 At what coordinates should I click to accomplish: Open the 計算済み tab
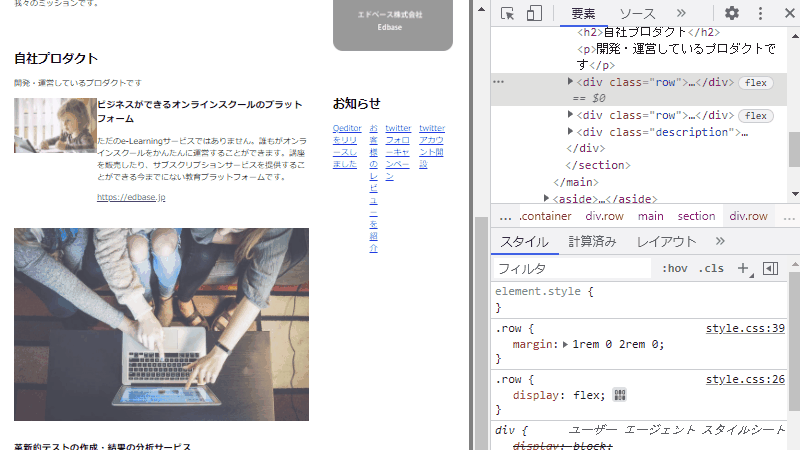592,241
